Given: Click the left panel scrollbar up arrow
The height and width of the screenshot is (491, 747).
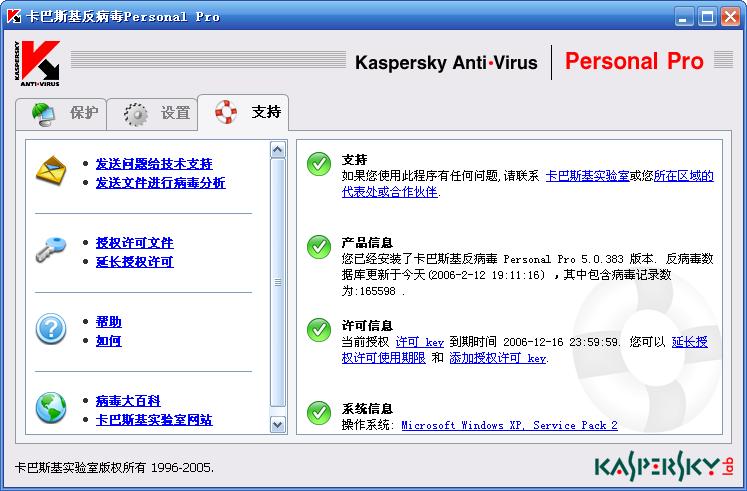Looking at the screenshot, I should (278, 150).
